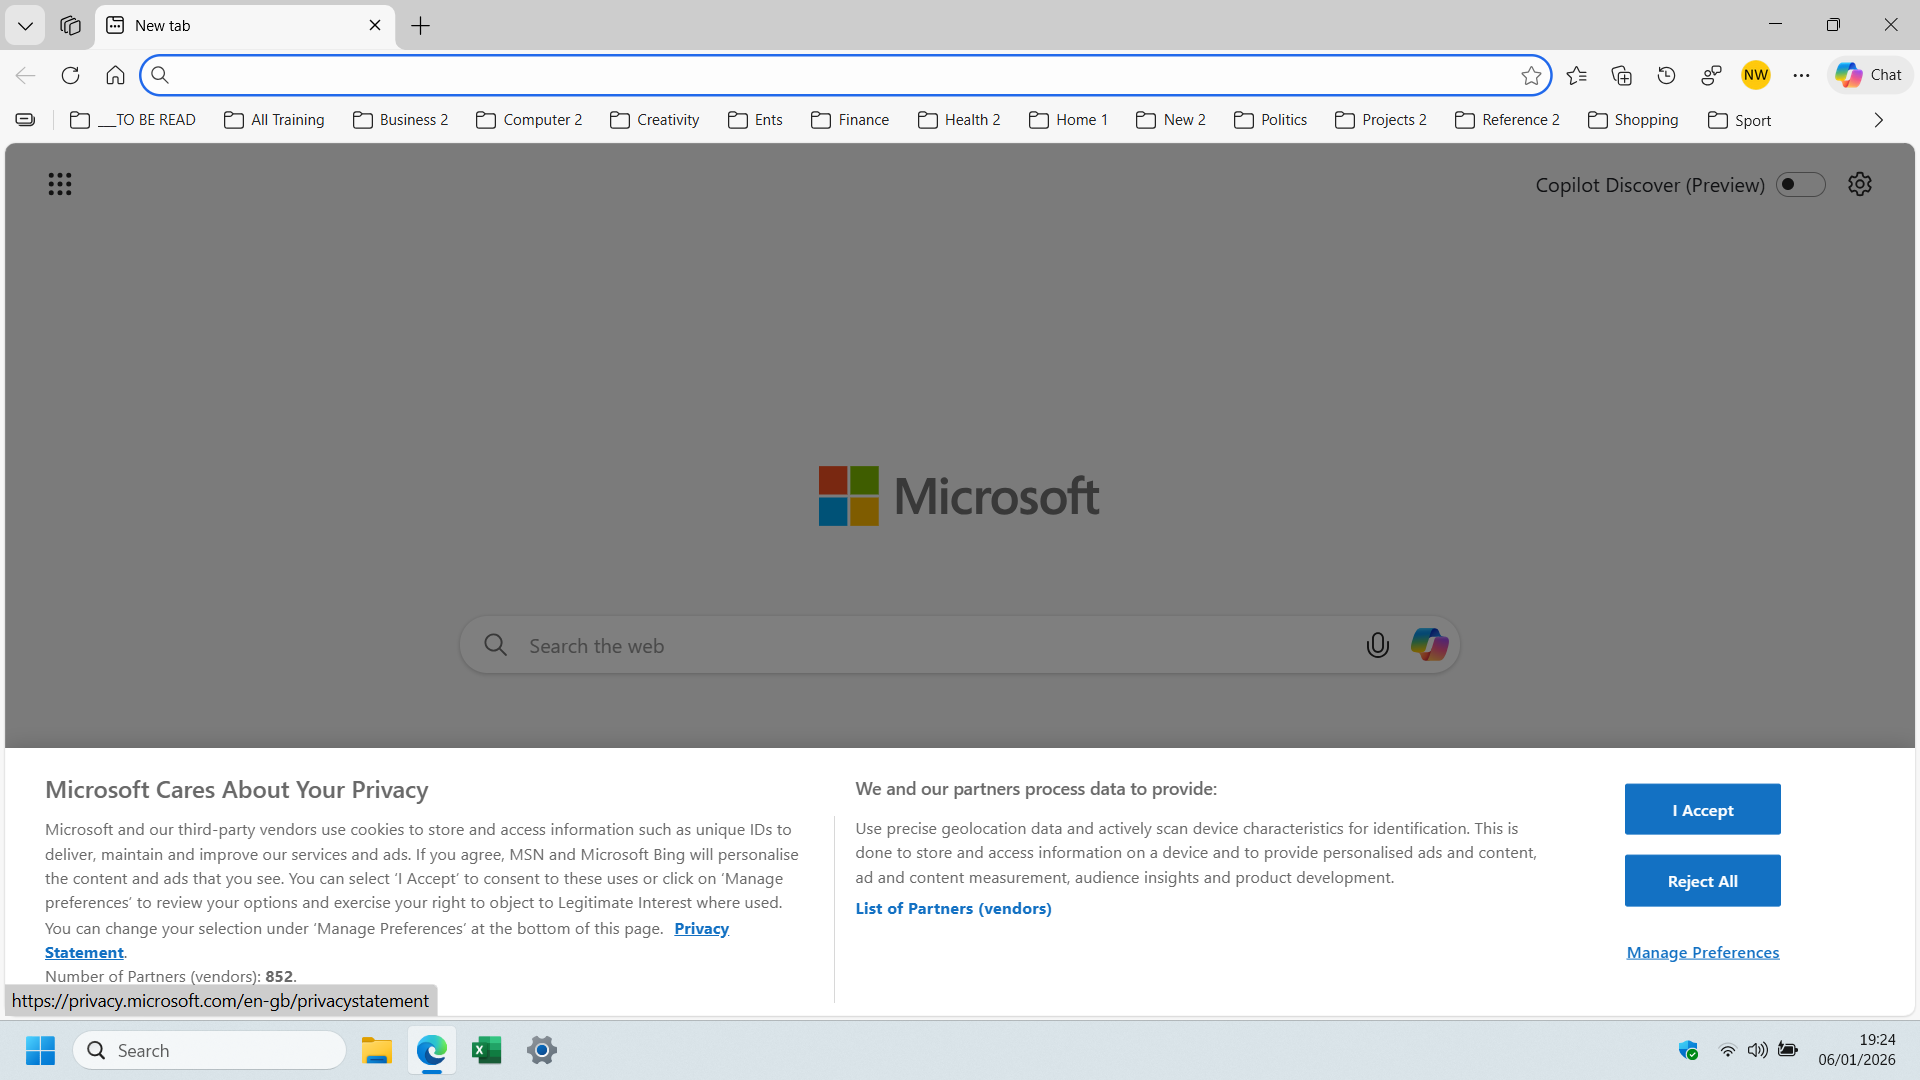Click the browser address bar
The height and width of the screenshot is (1080, 1920).
tap(845, 75)
